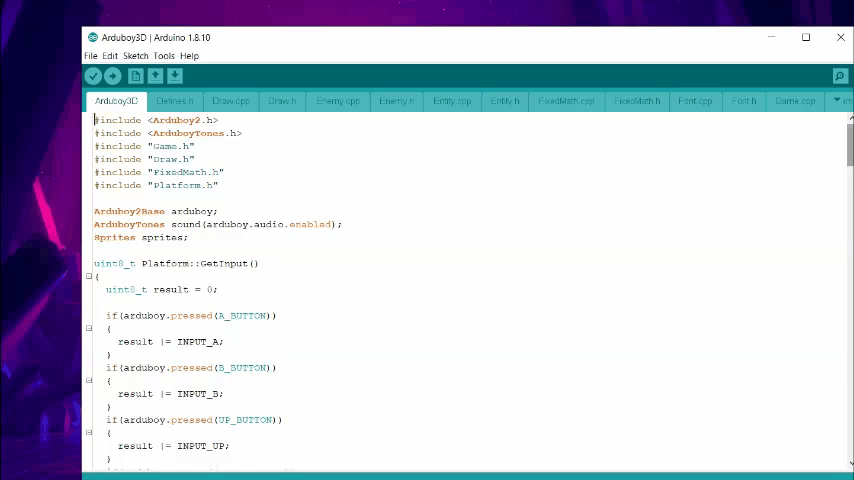Switch to the FixedMath.h tab
Viewport: 854px width, 480px height.
(x=636, y=101)
